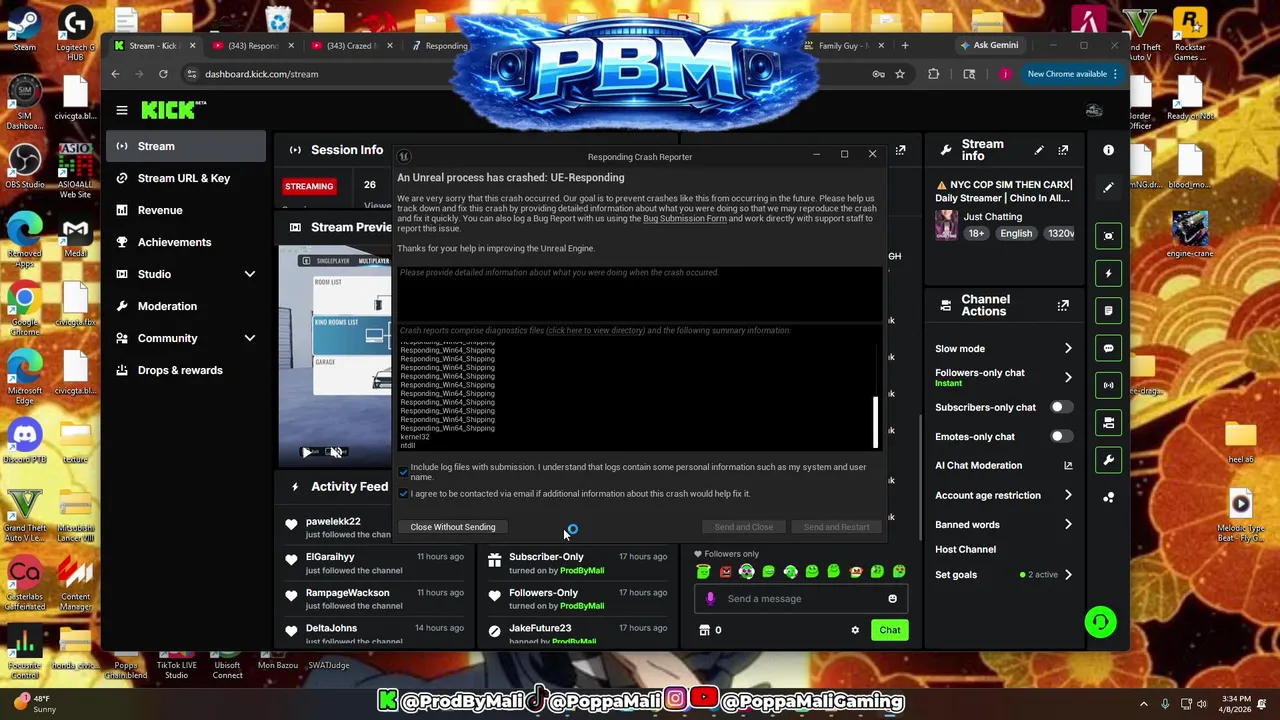The image size is (1280, 720).
Task: Click the green Chat send button
Action: pos(889,630)
